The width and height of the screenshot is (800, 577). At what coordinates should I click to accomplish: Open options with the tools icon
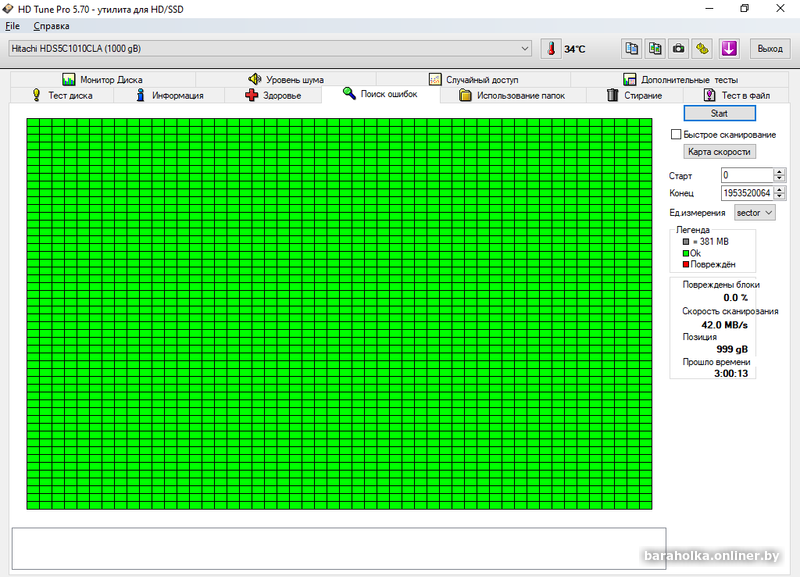(x=703, y=48)
